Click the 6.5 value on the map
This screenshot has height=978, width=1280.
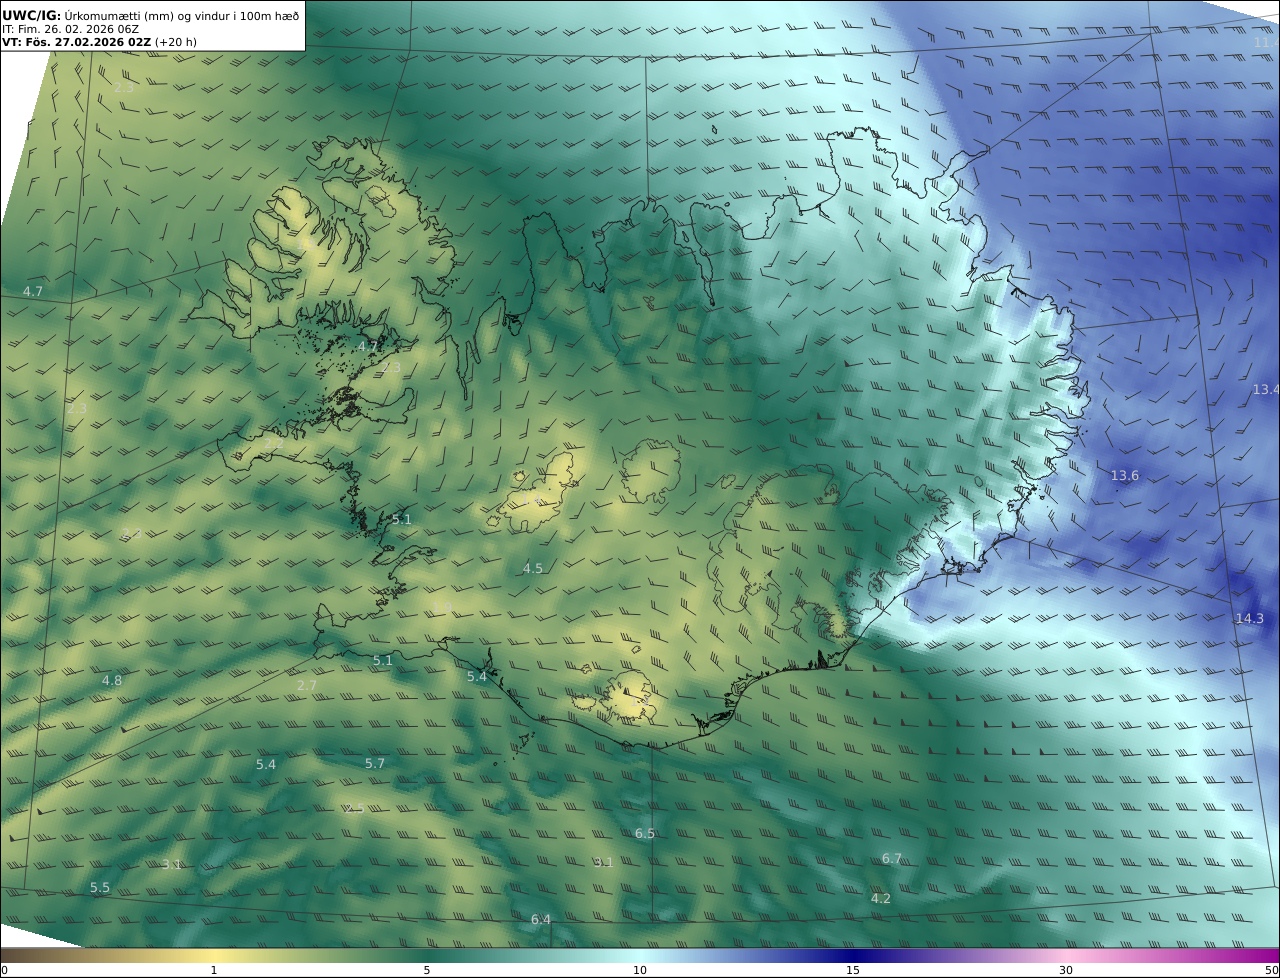[645, 833]
